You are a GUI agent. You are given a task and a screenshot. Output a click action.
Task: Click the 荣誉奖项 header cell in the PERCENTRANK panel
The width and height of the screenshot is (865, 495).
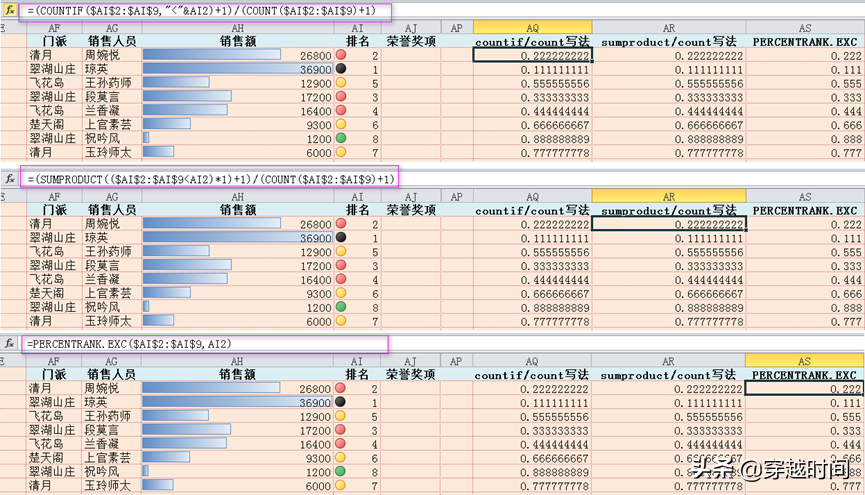pyautogui.click(x=410, y=374)
